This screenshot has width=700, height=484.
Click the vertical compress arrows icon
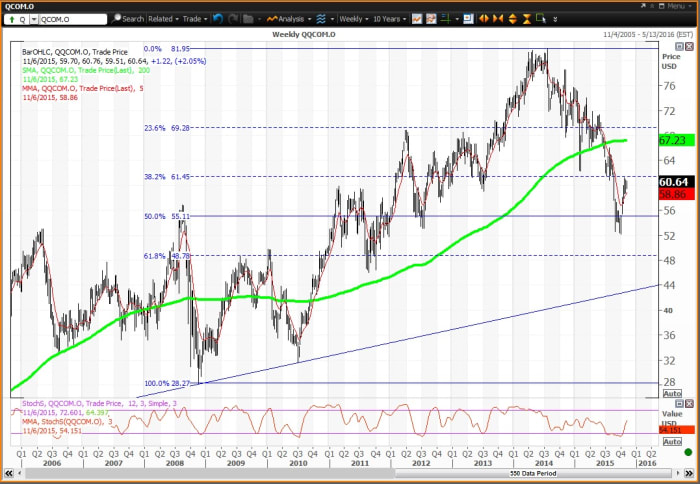pos(528,18)
